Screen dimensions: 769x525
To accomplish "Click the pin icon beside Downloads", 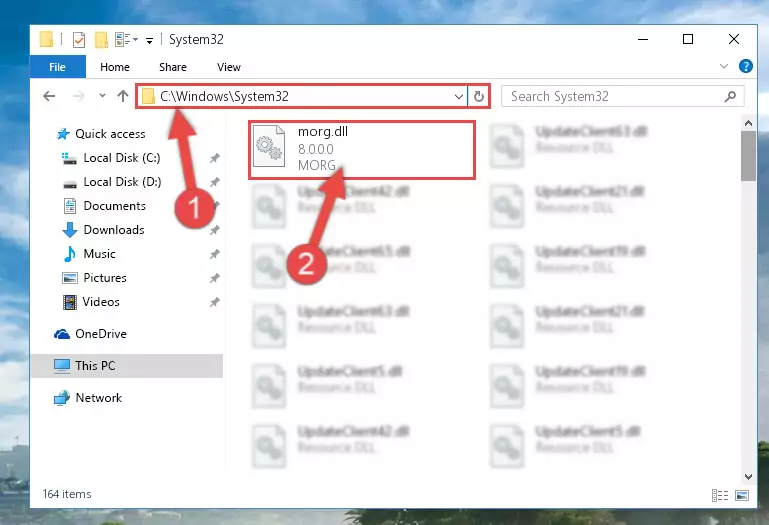I will 214,230.
